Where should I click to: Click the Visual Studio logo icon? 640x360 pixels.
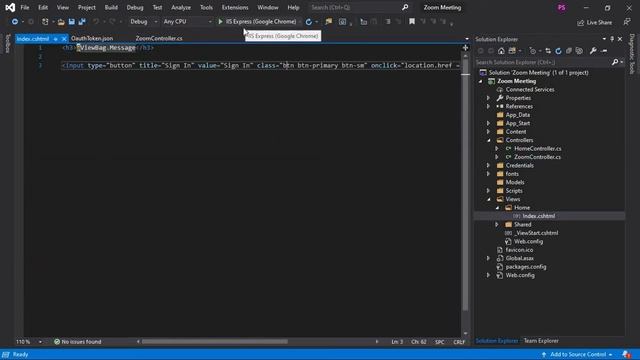pos(10,7)
